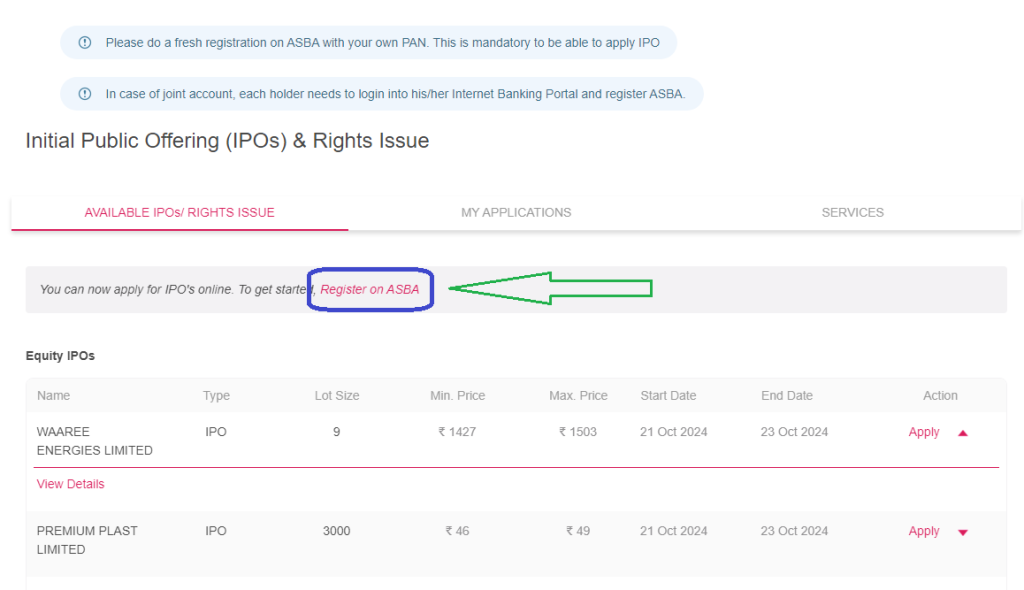Open the Register on ASBA link
Viewport: 1024px width, 590px height.
tap(370, 288)
